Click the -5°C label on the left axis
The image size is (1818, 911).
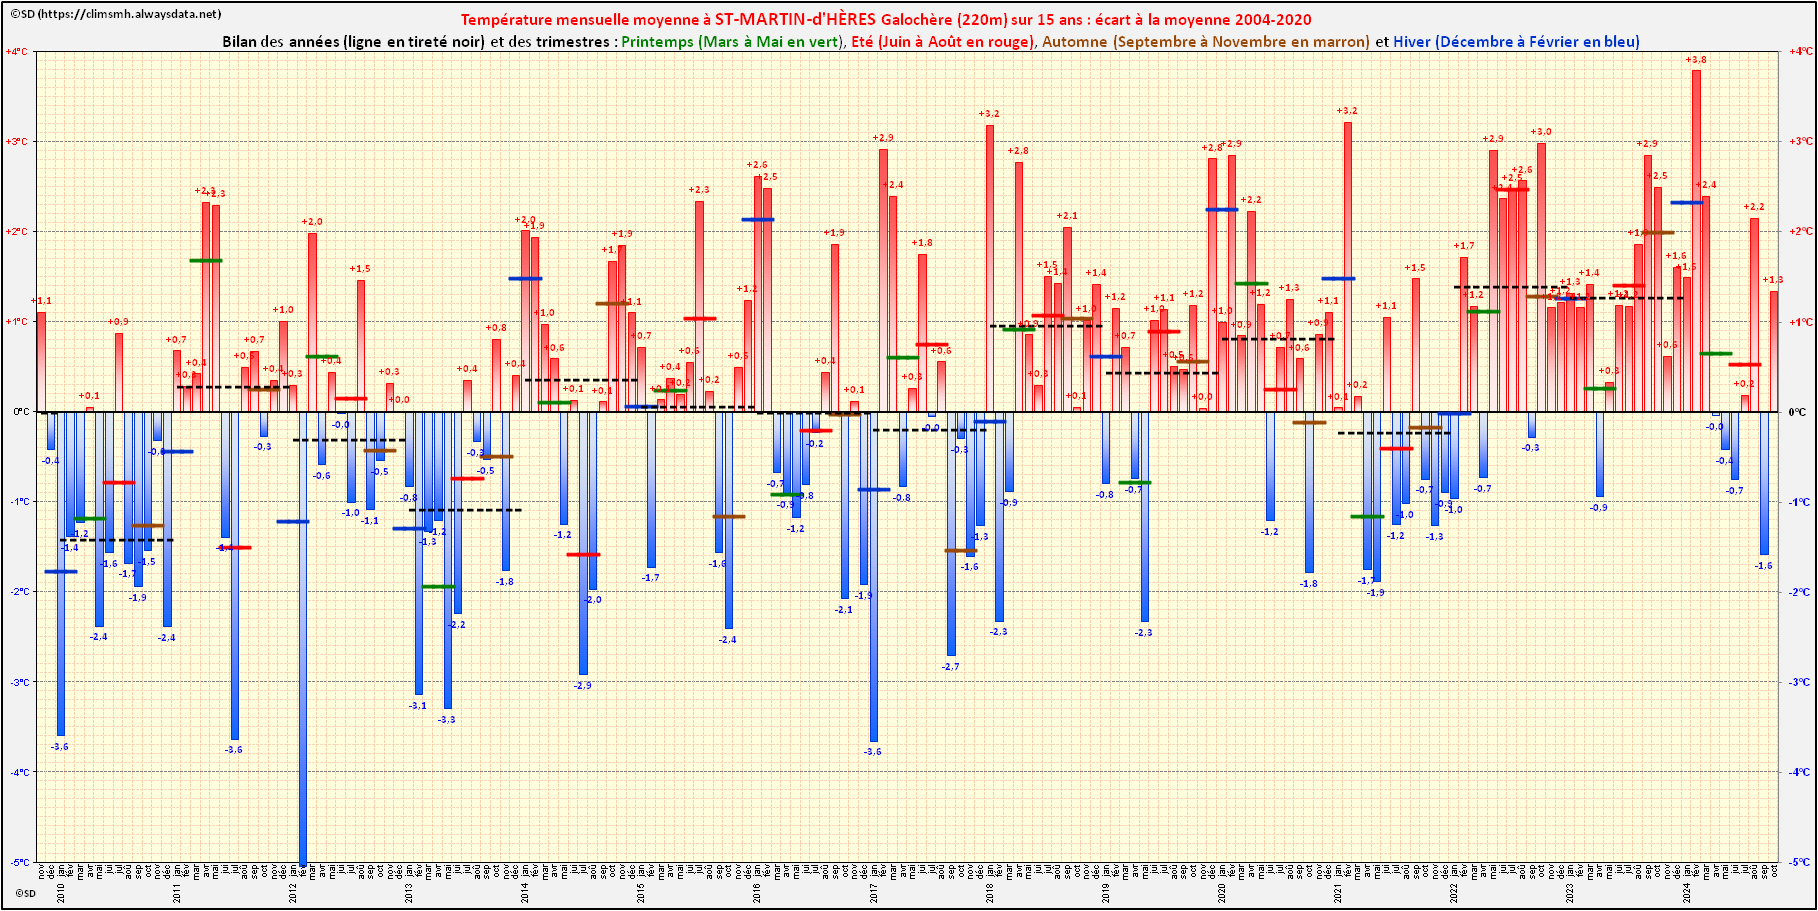click(17, 861)
